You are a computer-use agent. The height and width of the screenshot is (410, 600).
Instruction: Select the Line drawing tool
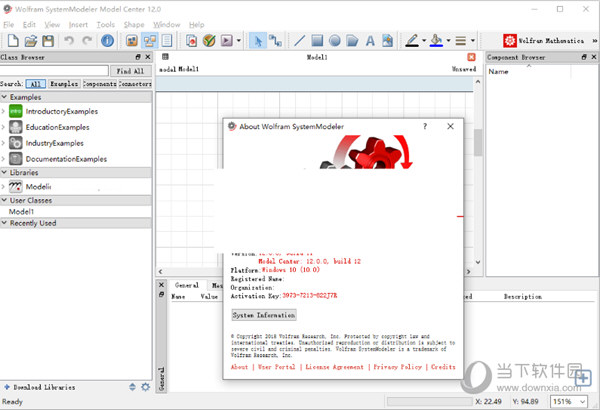(299, 40)
